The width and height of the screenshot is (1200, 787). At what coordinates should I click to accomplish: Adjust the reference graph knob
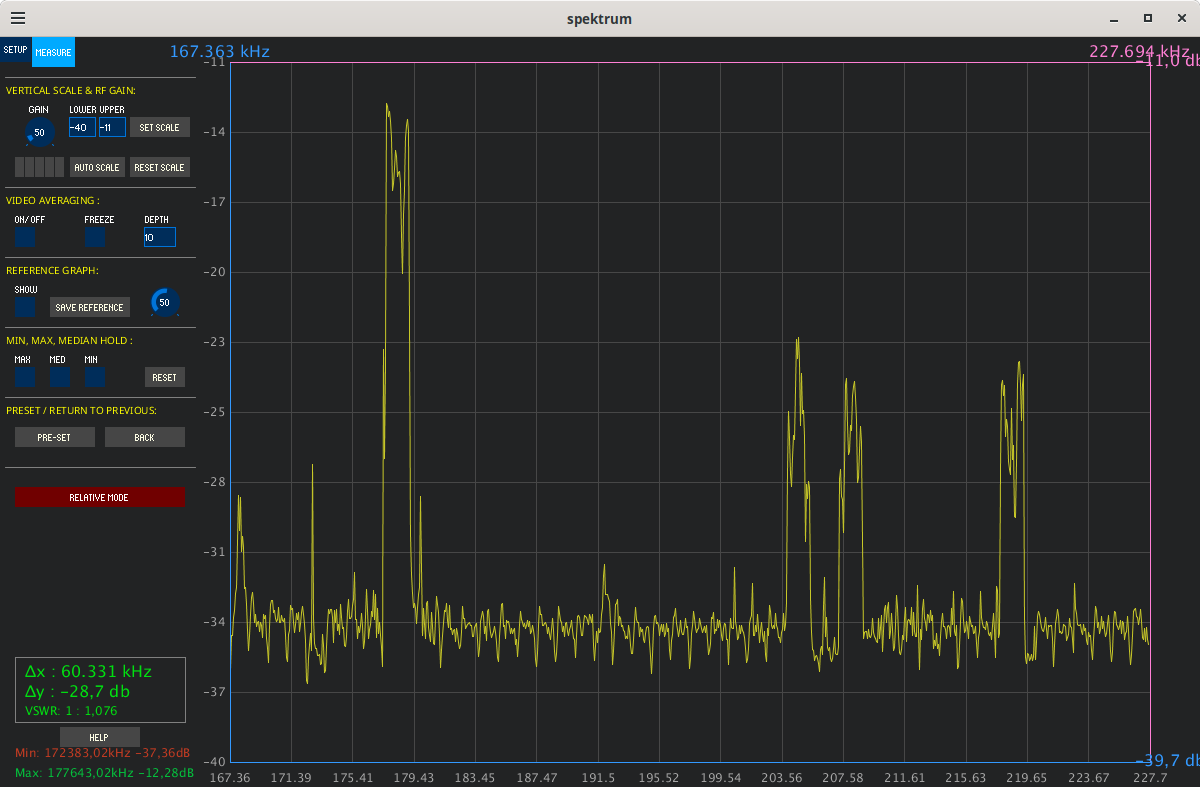coord(164,302)
